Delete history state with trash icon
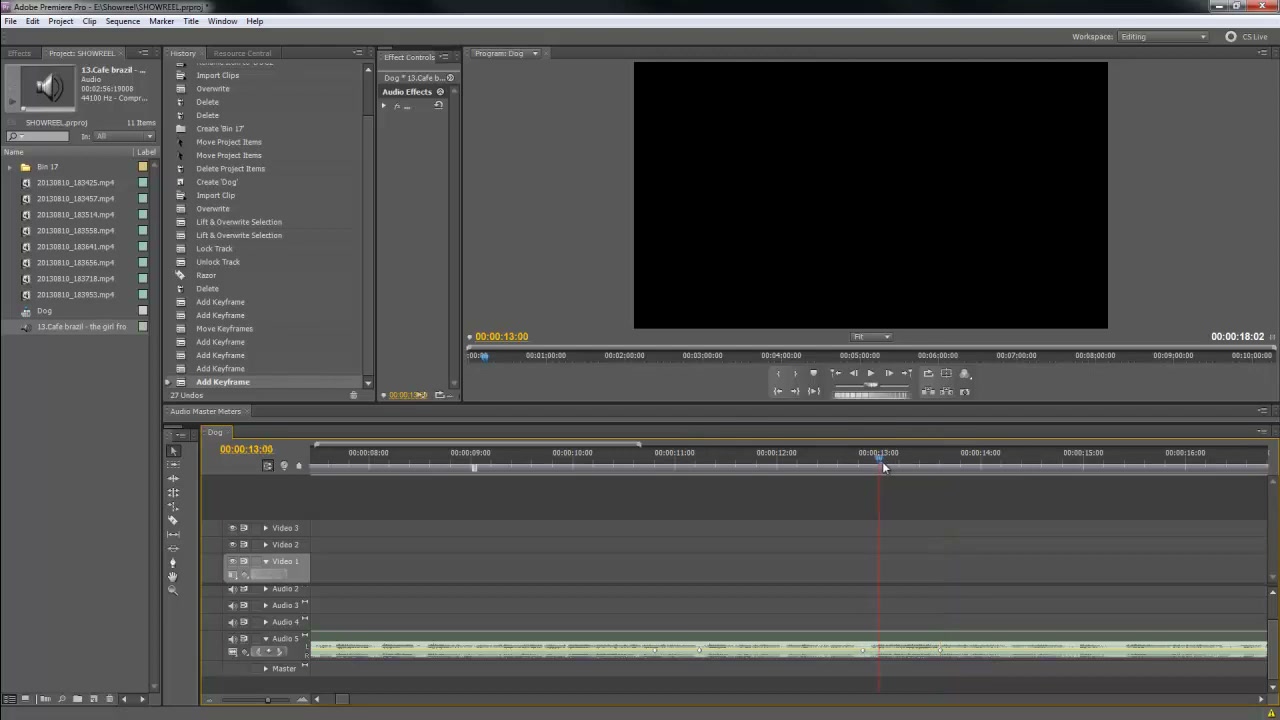 (x=353, y=395)
